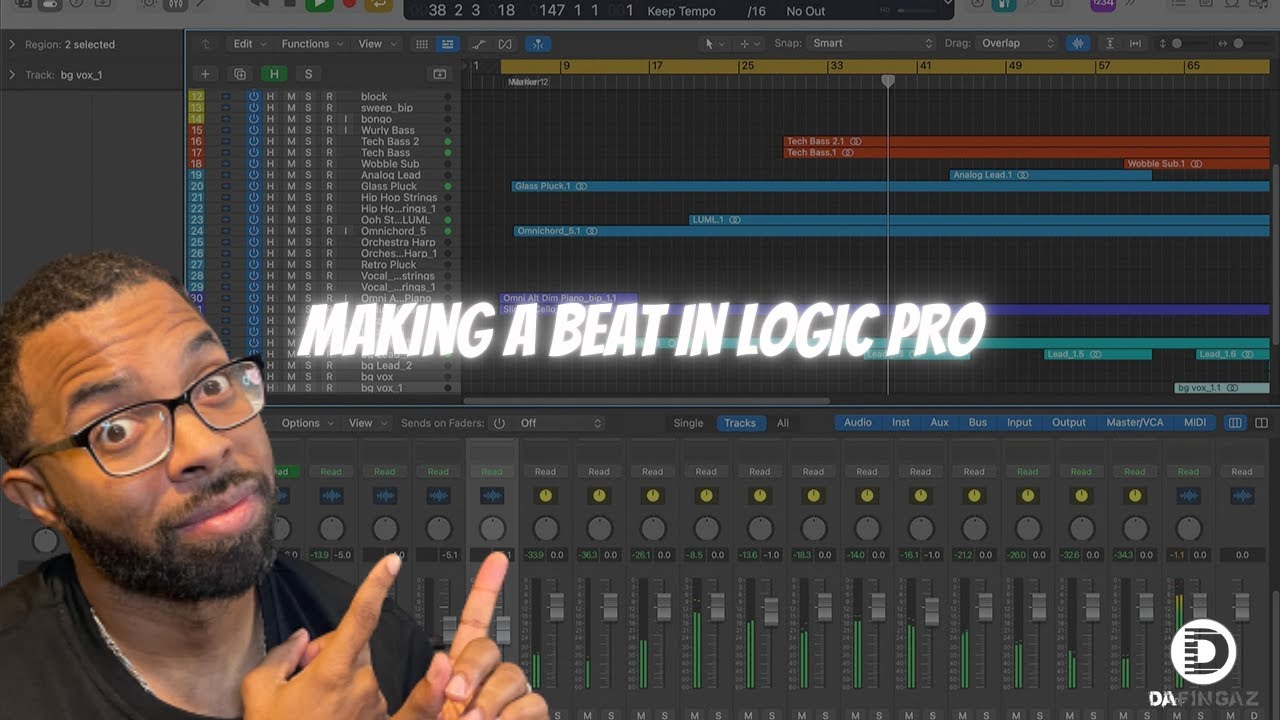
Task: Switch mixer to Single view
Action: 688,423
